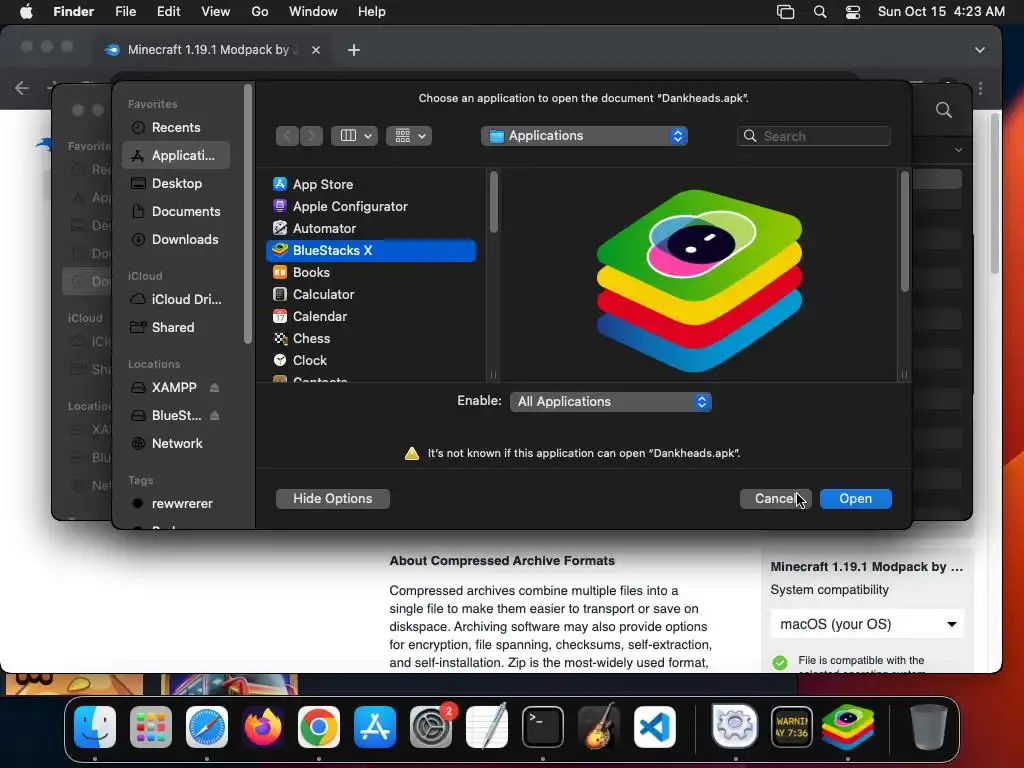Open iCloud Drive in dialog sidebar
This screenshot has height=768, width=1024.
coord(176,299)
